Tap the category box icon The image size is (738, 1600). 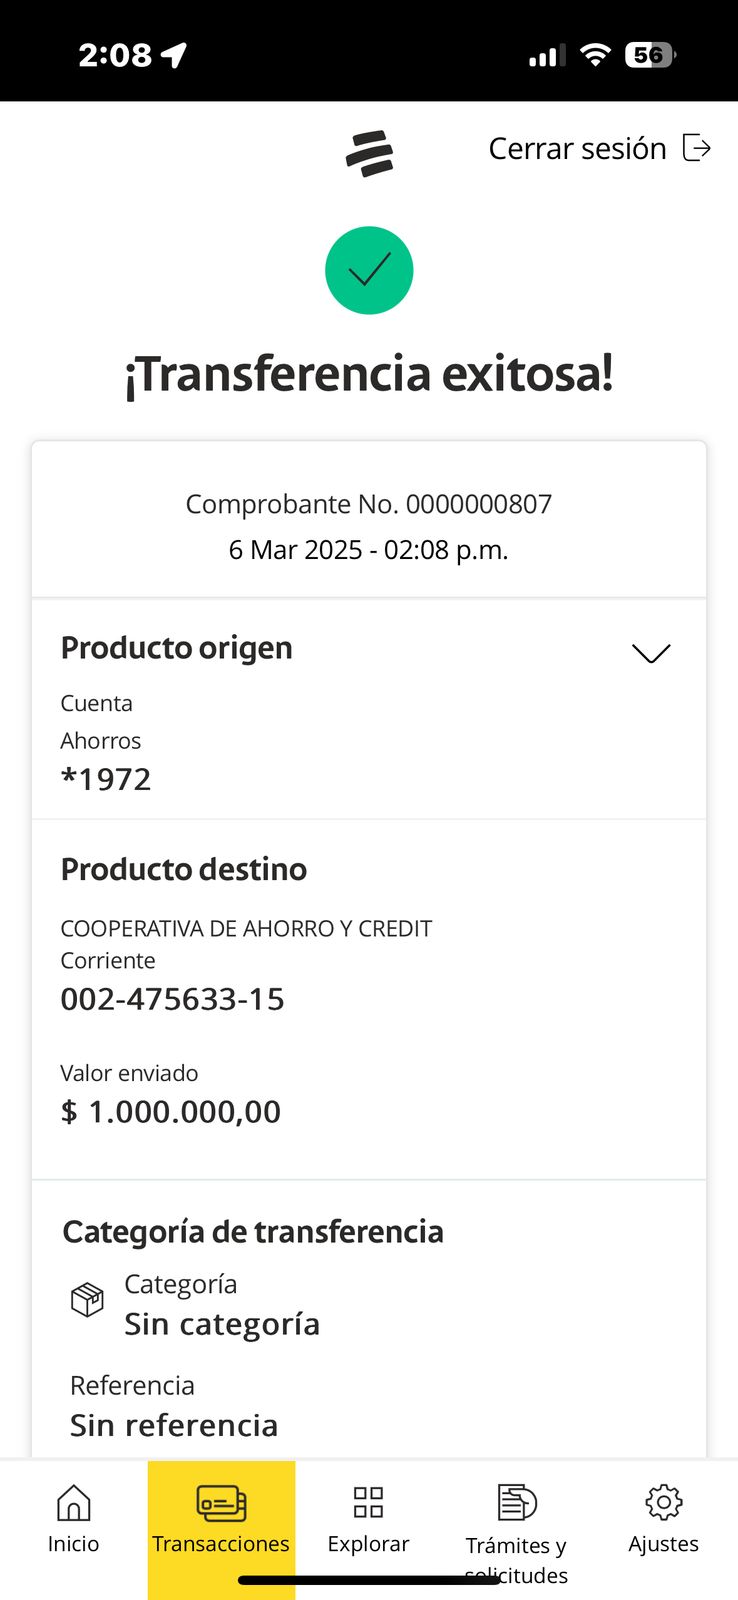87,1300
